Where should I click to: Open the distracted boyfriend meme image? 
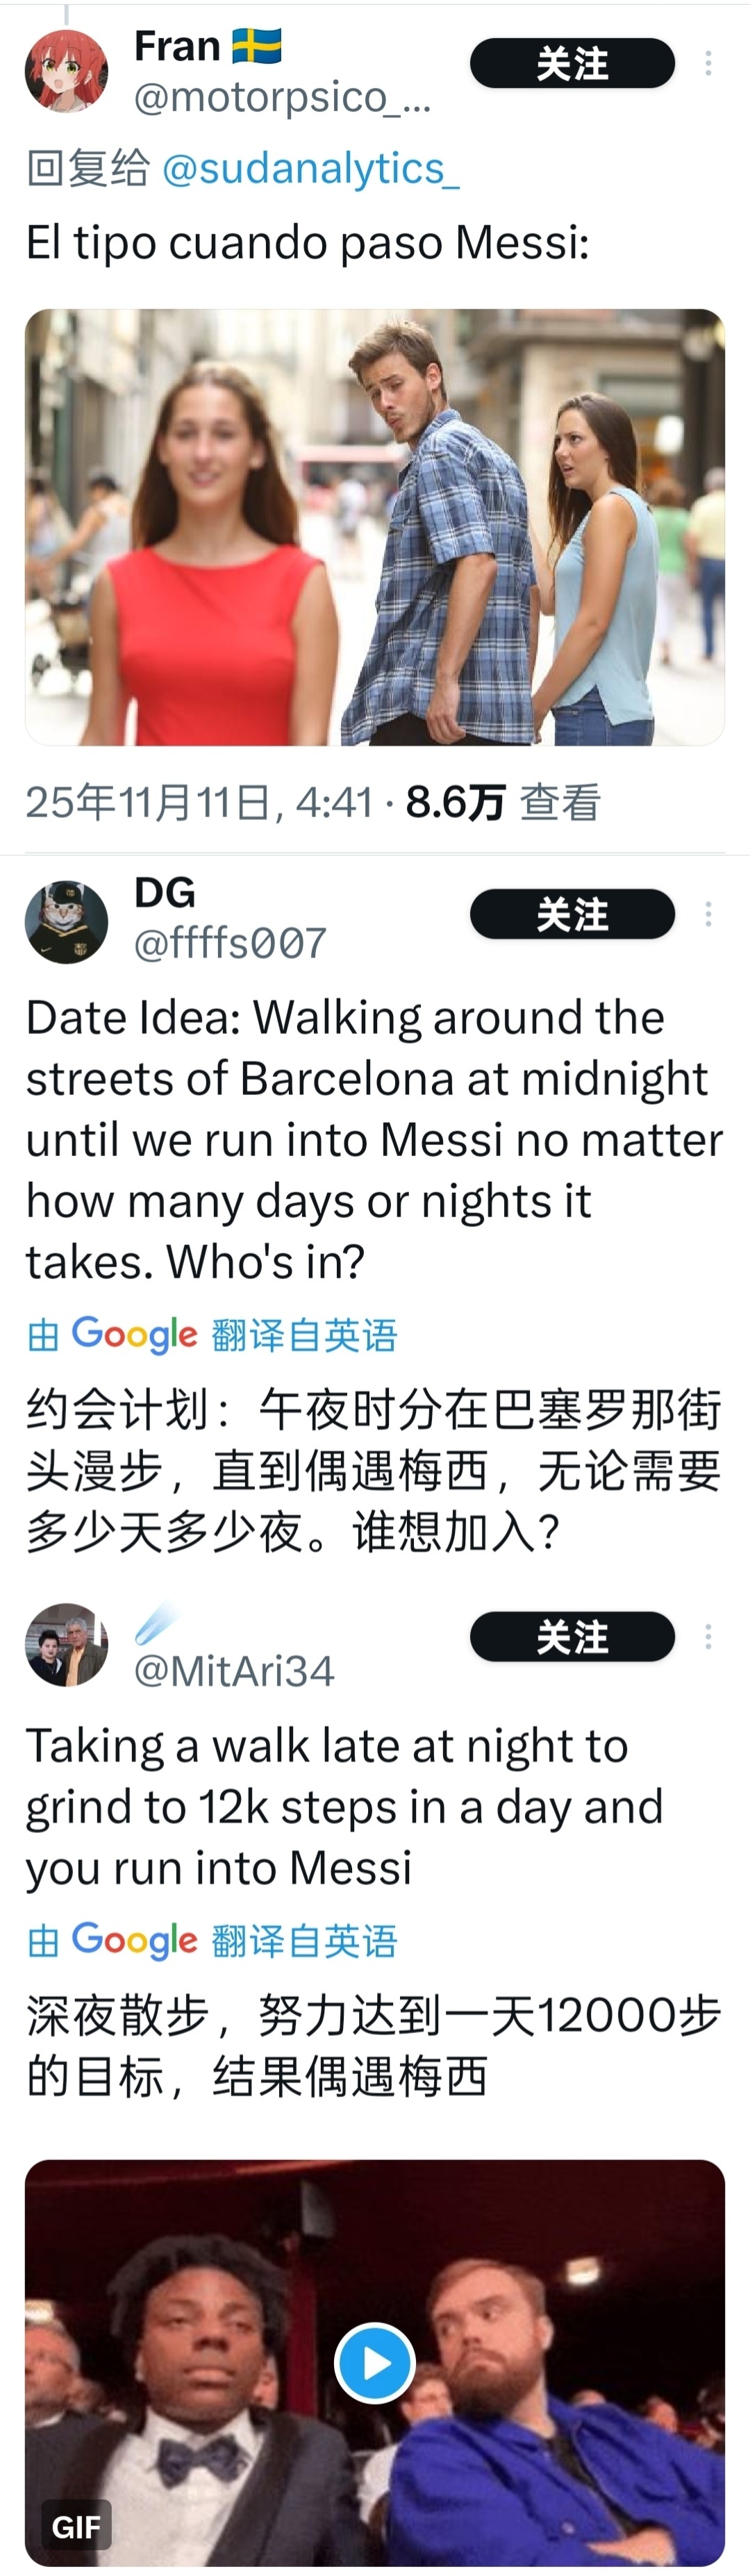coord(374,527)
